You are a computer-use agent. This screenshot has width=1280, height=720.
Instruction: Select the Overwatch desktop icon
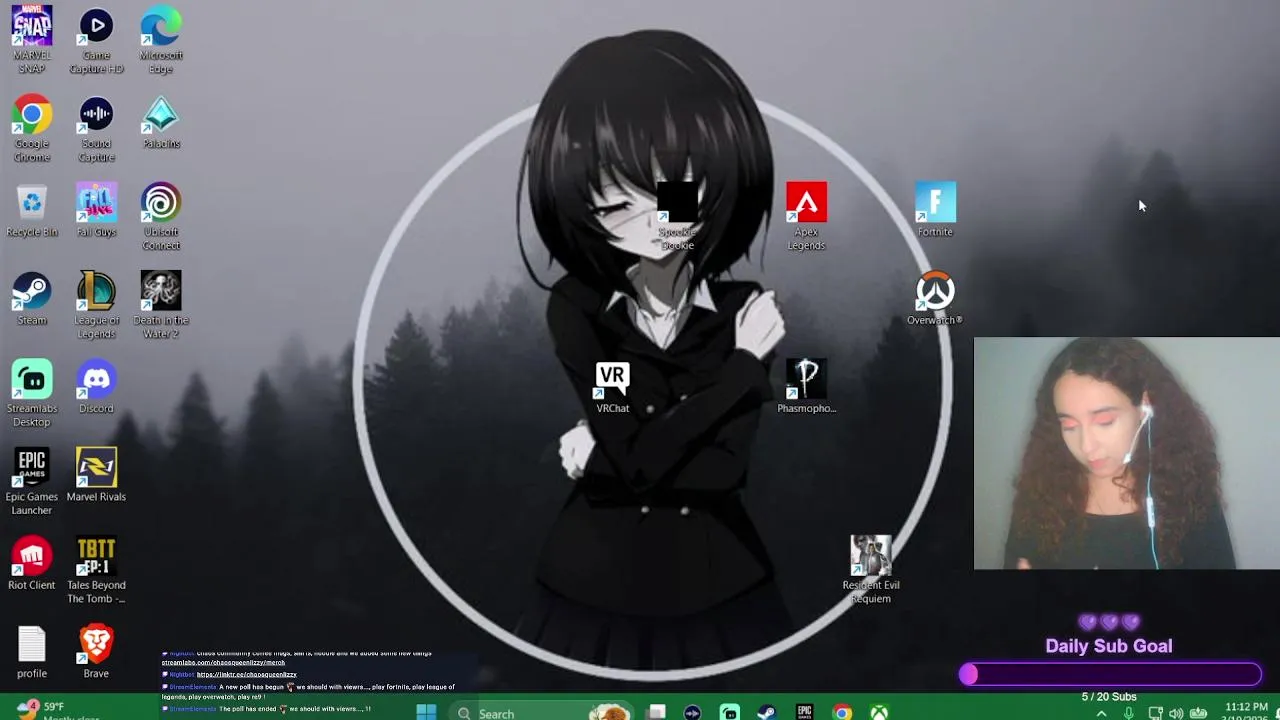(935, 298)
